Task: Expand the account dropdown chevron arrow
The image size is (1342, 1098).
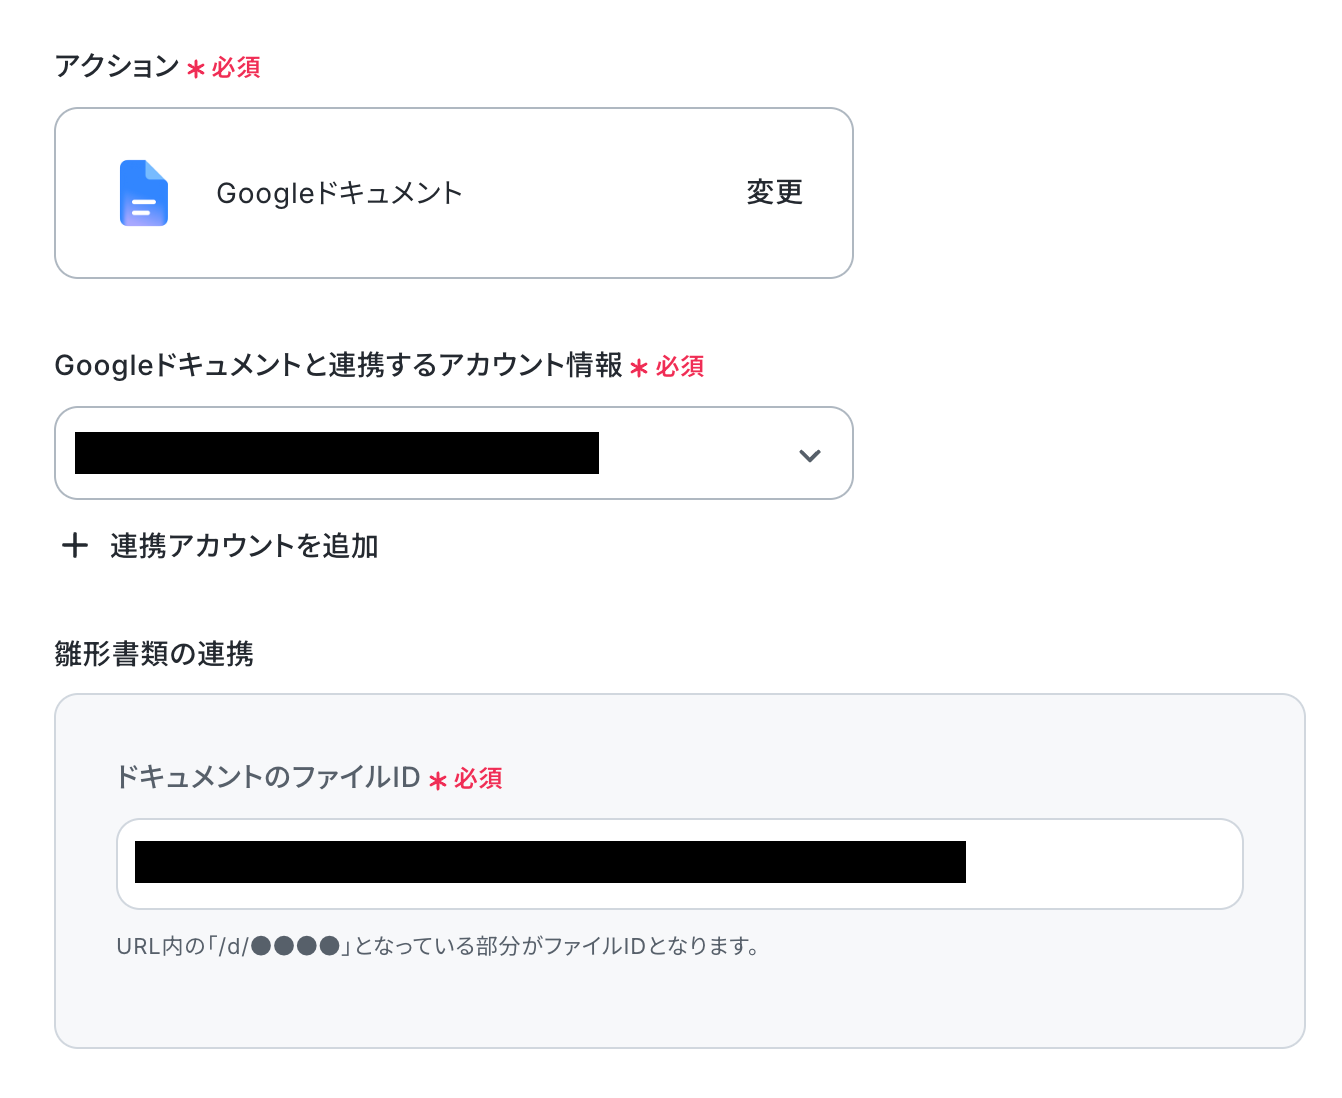Action: [x=810, y=456]
